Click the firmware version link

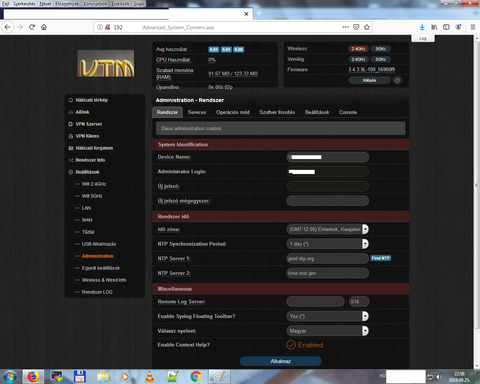(x=372, y=70)
